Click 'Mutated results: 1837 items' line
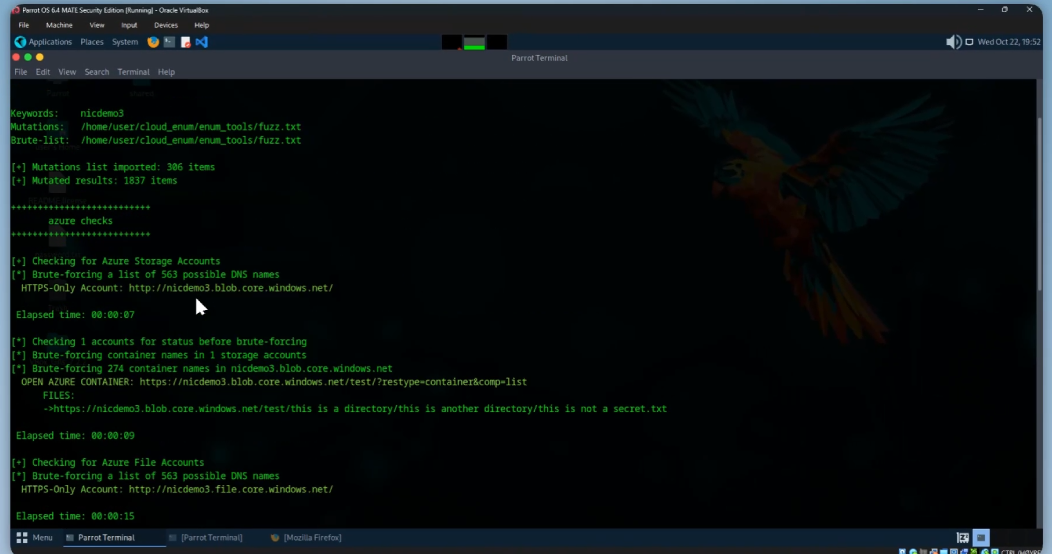This screenshot has height=554, width=1052. pyautogui.click(x=94, y=180)
